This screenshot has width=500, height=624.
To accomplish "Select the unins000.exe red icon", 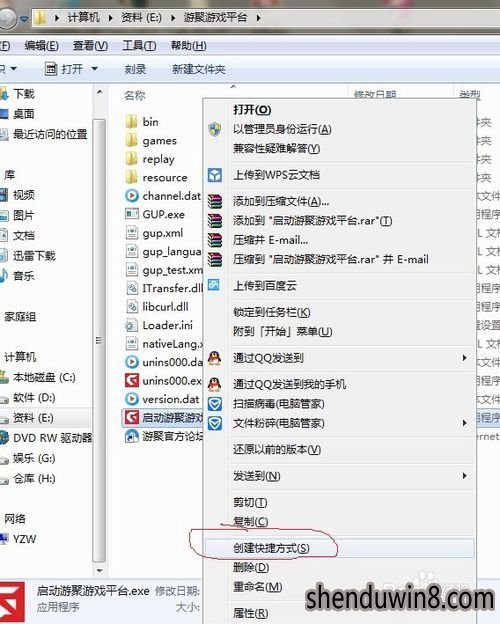I will (x=131, y=380).
